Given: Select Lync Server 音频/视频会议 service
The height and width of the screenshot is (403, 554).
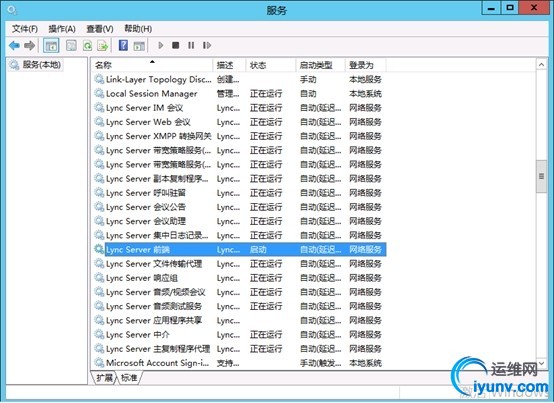Looking at the screenshot, I should (x=239, y=292).
